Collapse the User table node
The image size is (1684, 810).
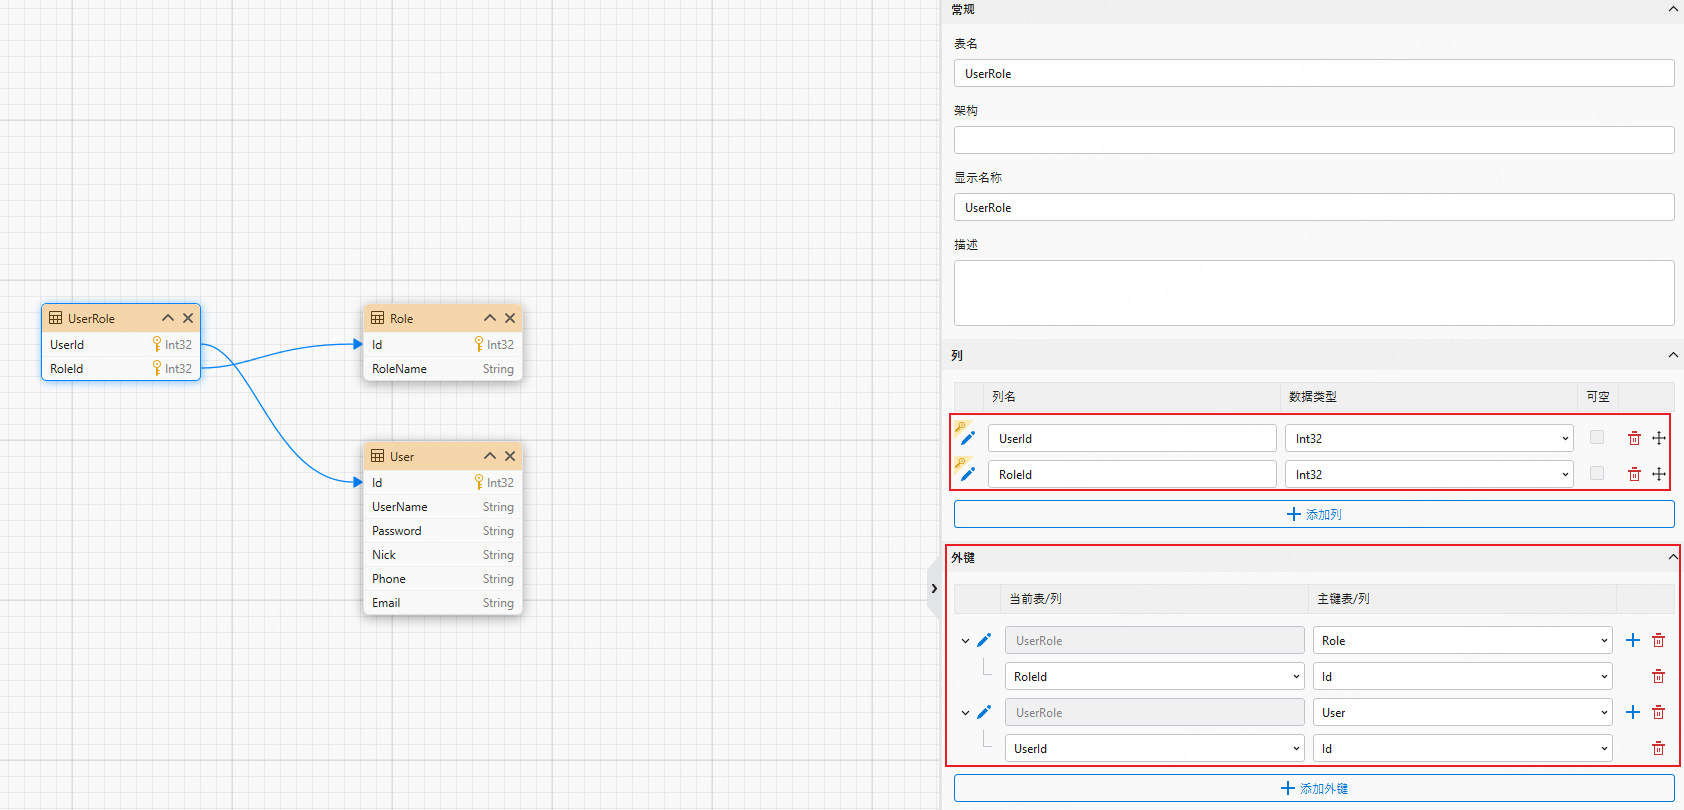490,456
